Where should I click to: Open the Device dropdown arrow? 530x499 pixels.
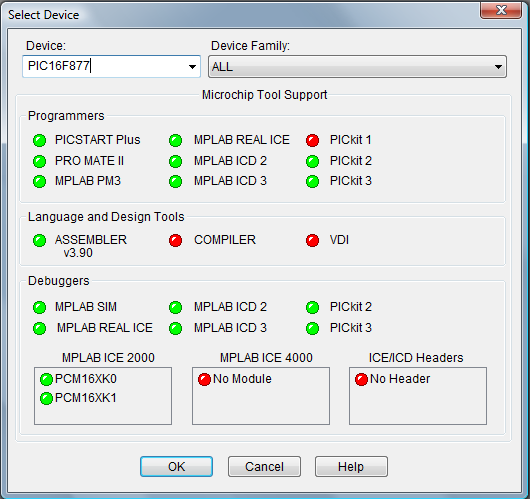point(192,67)
